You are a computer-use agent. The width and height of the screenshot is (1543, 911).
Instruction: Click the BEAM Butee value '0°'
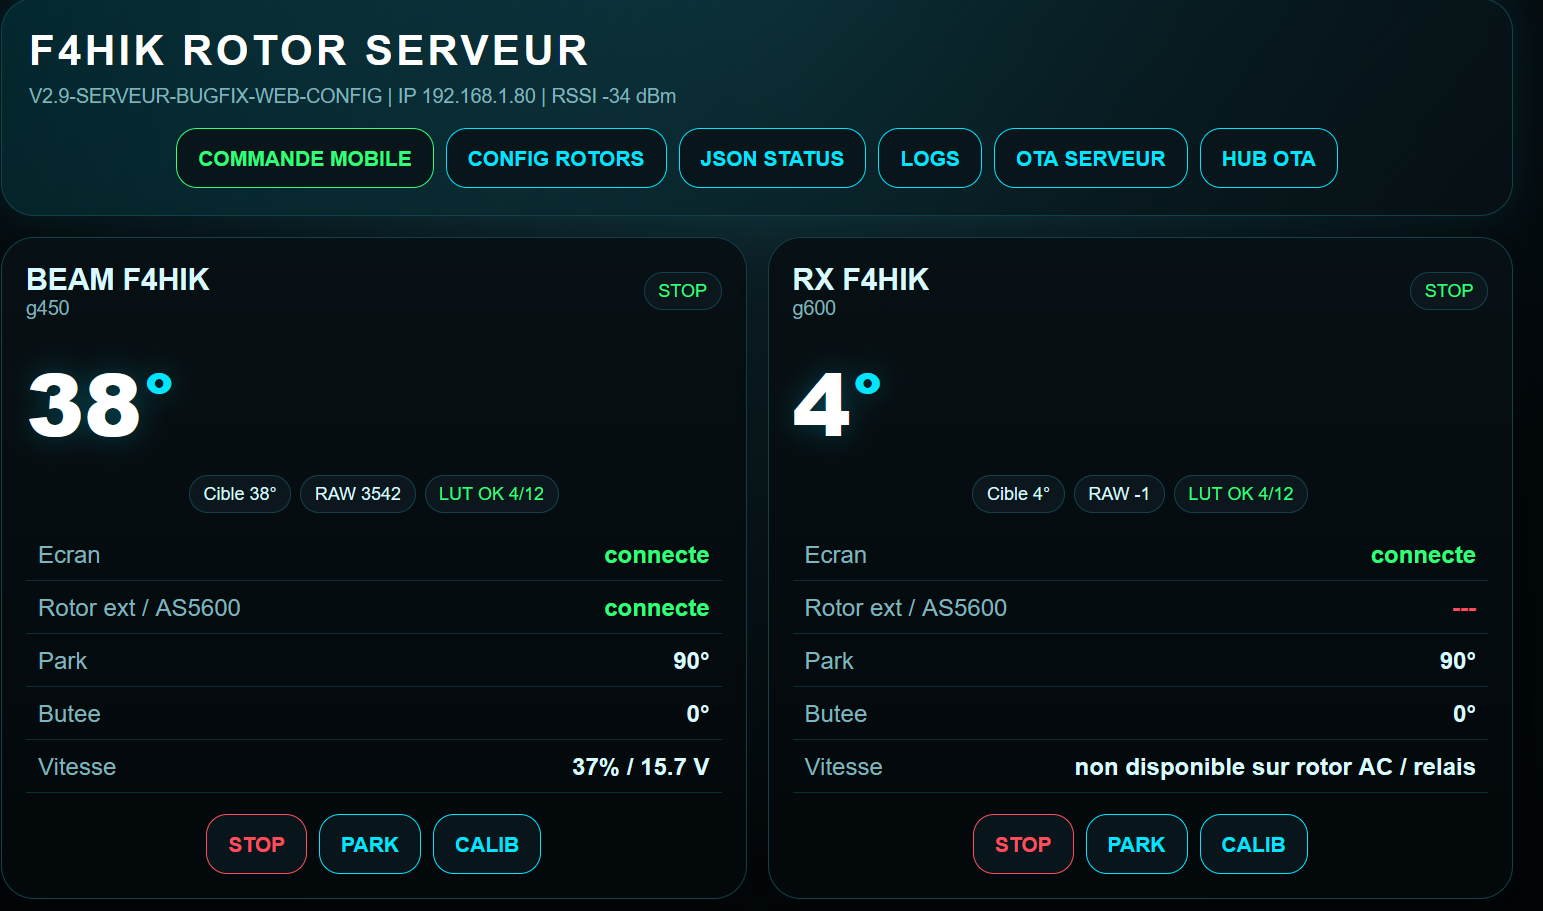point(698,714)
